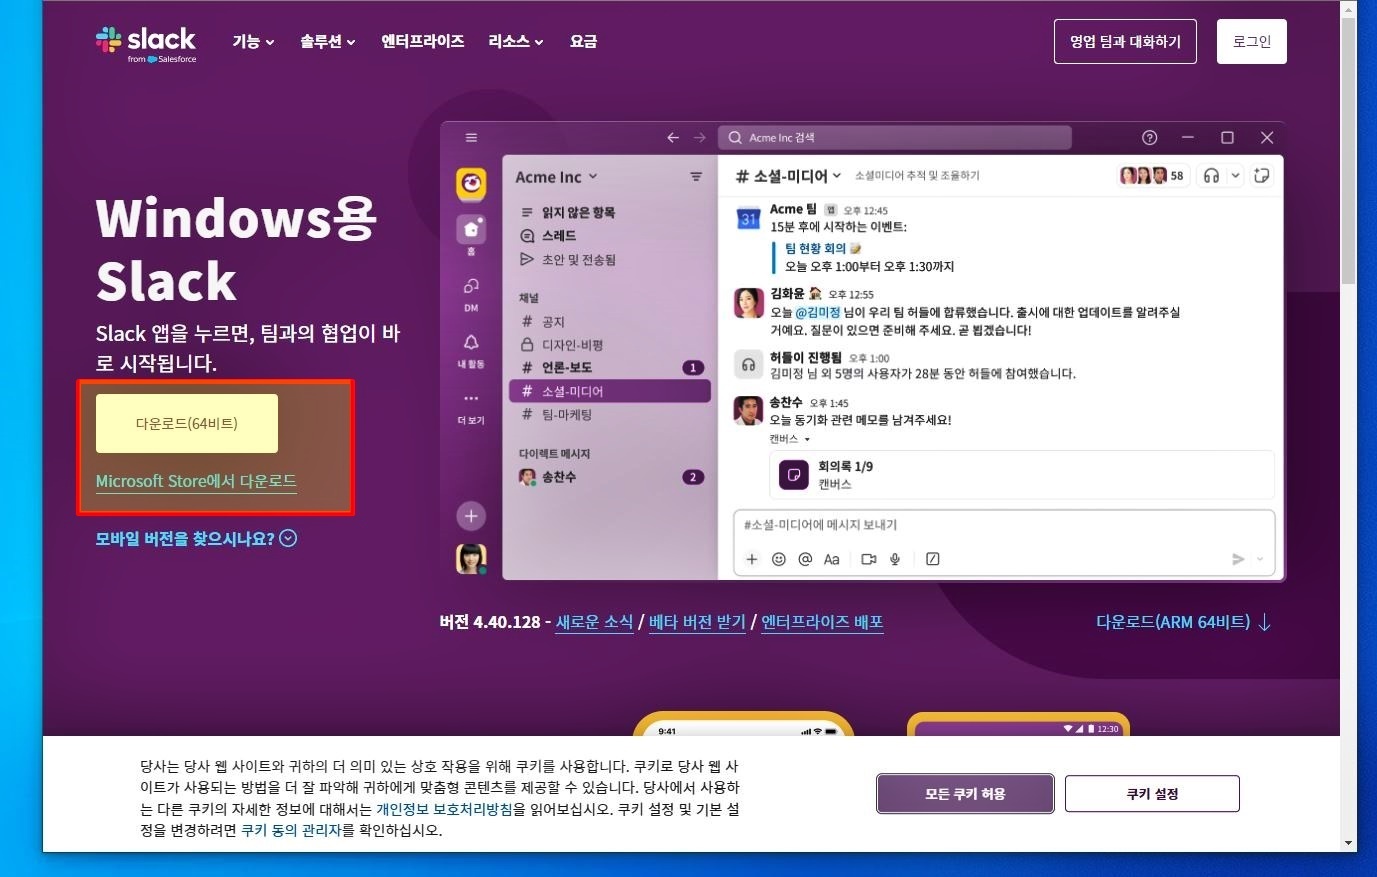The image size is (1377, 877).
Task: Select the 소셜-미디어 channel in the sidebar
Action: [x=610, y=391]
